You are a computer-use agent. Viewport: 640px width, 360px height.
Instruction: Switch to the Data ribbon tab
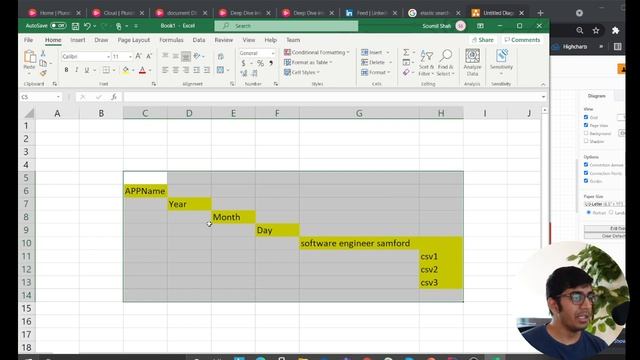click(x=199, y=40)
